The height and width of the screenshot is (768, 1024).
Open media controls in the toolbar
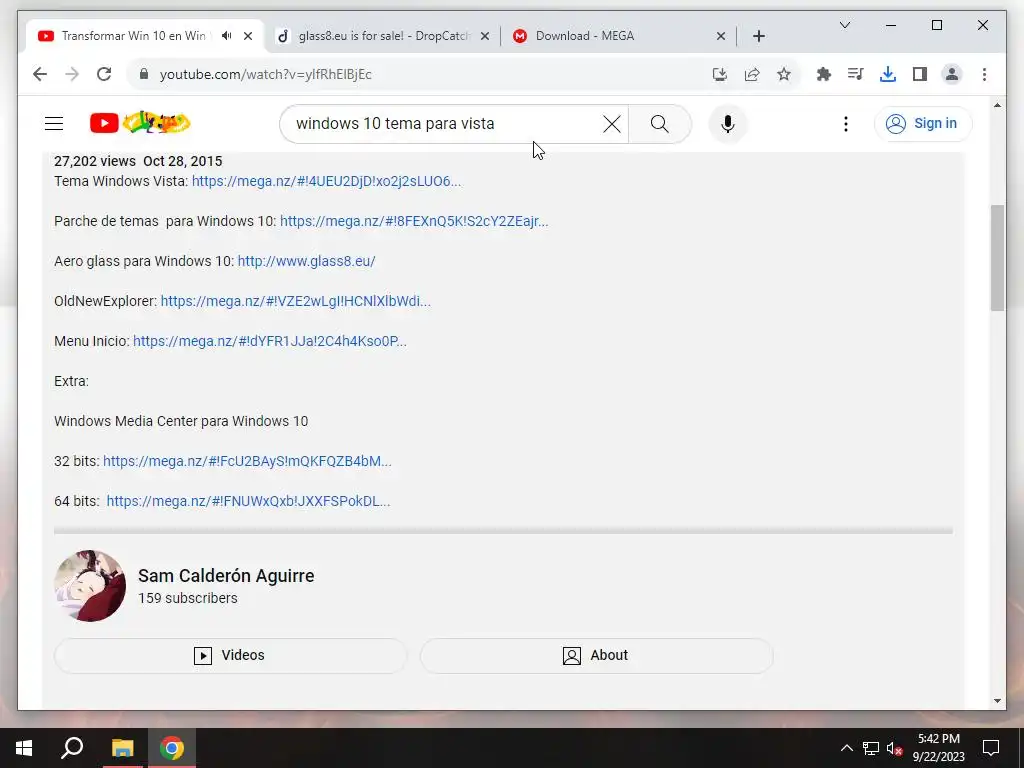point(856,74)
